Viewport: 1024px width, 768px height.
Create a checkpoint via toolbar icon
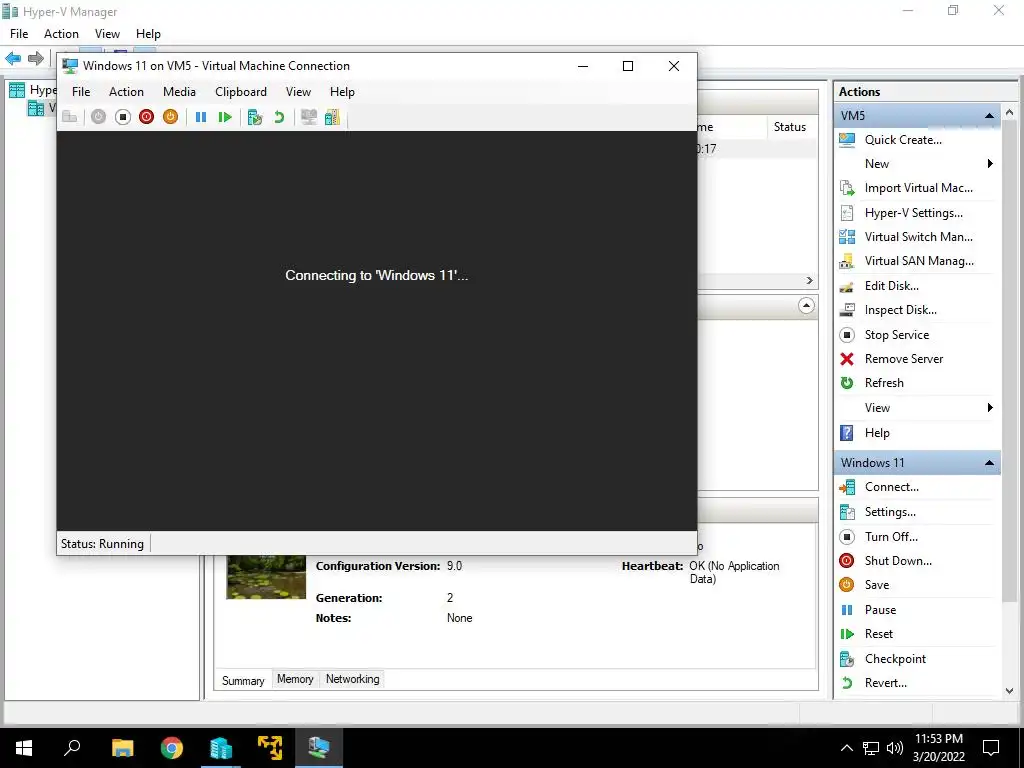tap(255, 118)
